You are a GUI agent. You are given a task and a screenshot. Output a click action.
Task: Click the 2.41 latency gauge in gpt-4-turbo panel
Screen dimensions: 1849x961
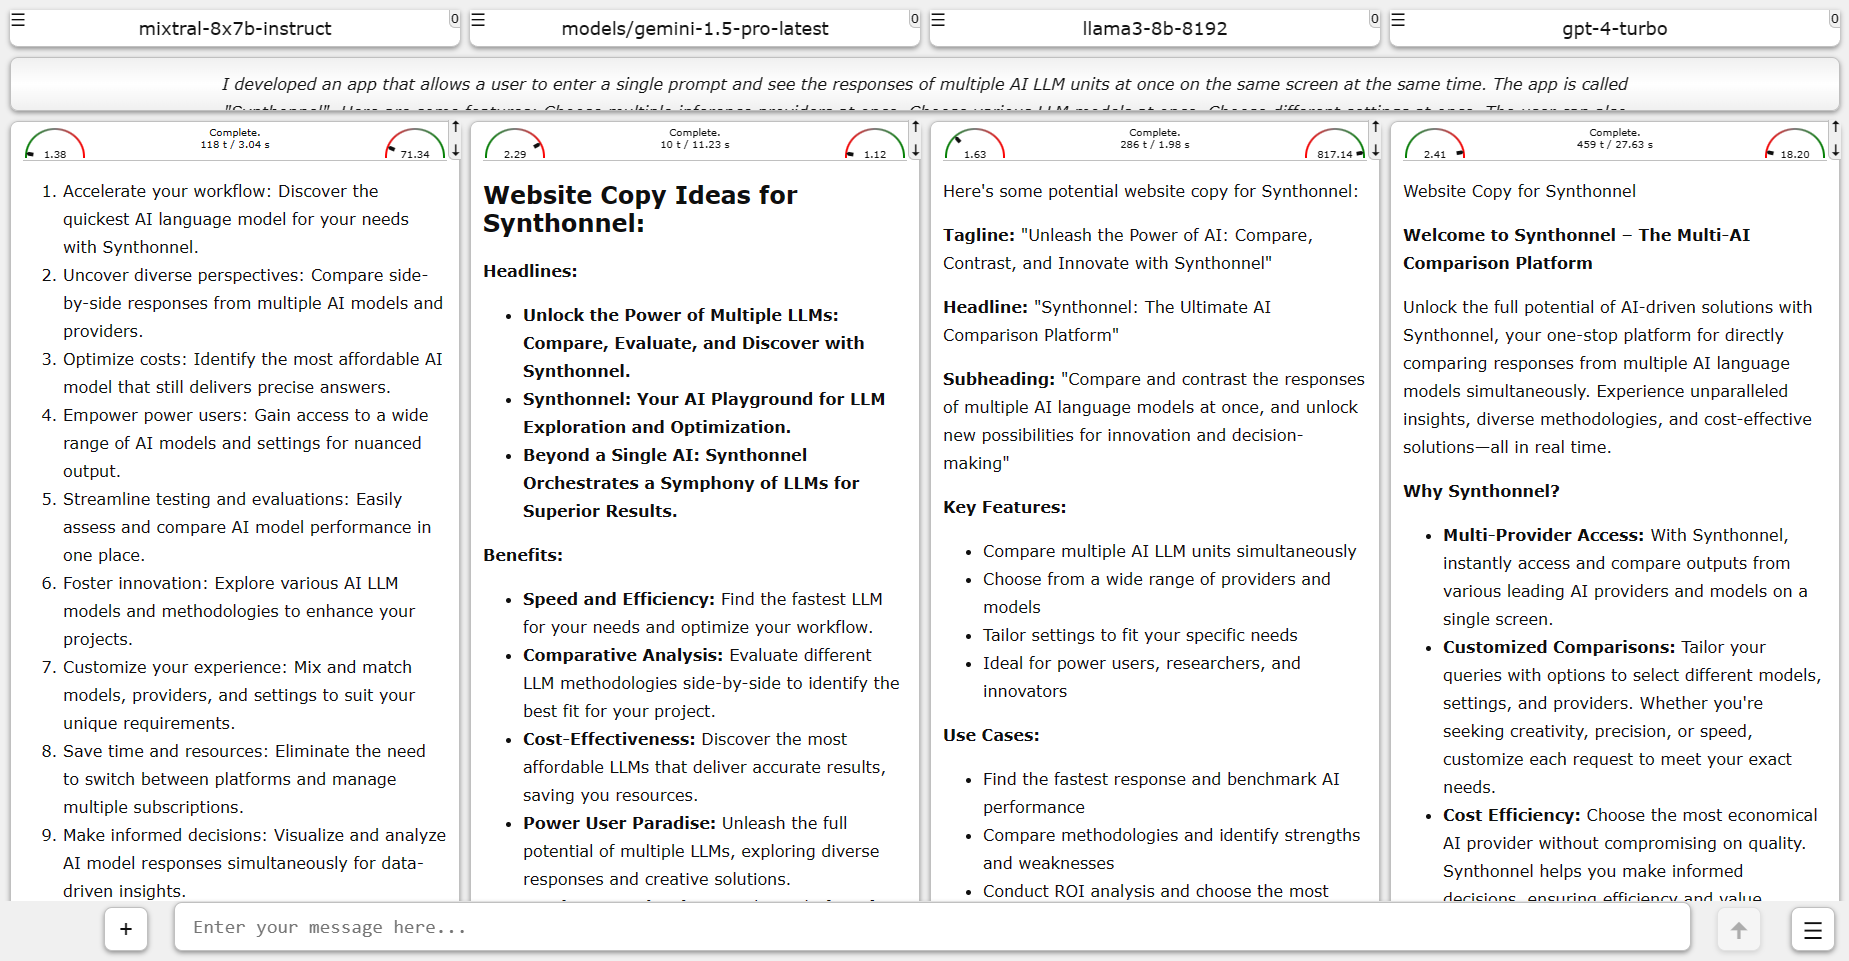coord(1435,144)
